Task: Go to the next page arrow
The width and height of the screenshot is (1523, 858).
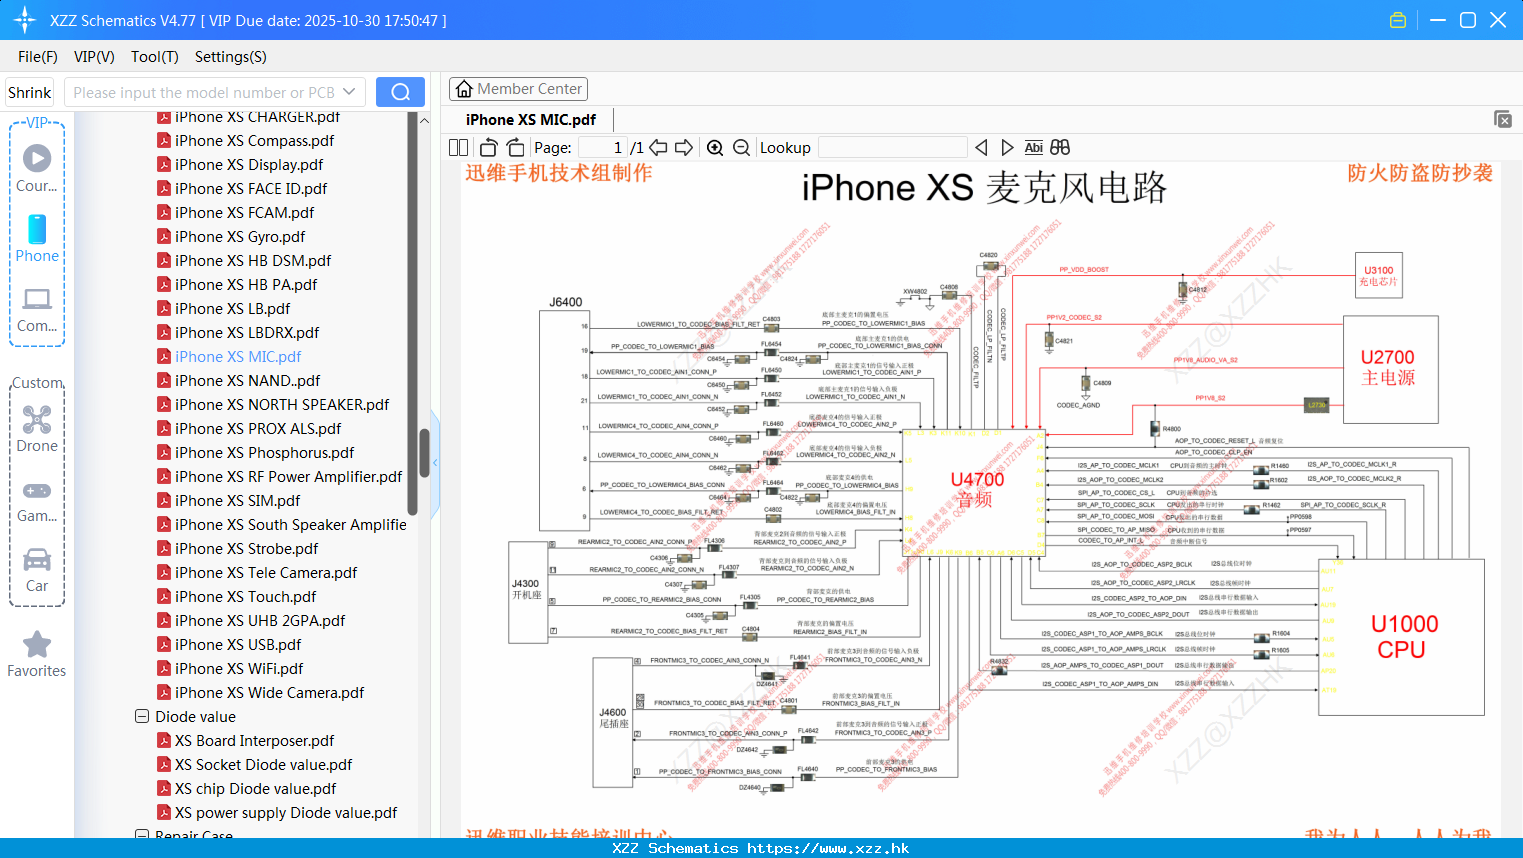Action: point(684,147)
